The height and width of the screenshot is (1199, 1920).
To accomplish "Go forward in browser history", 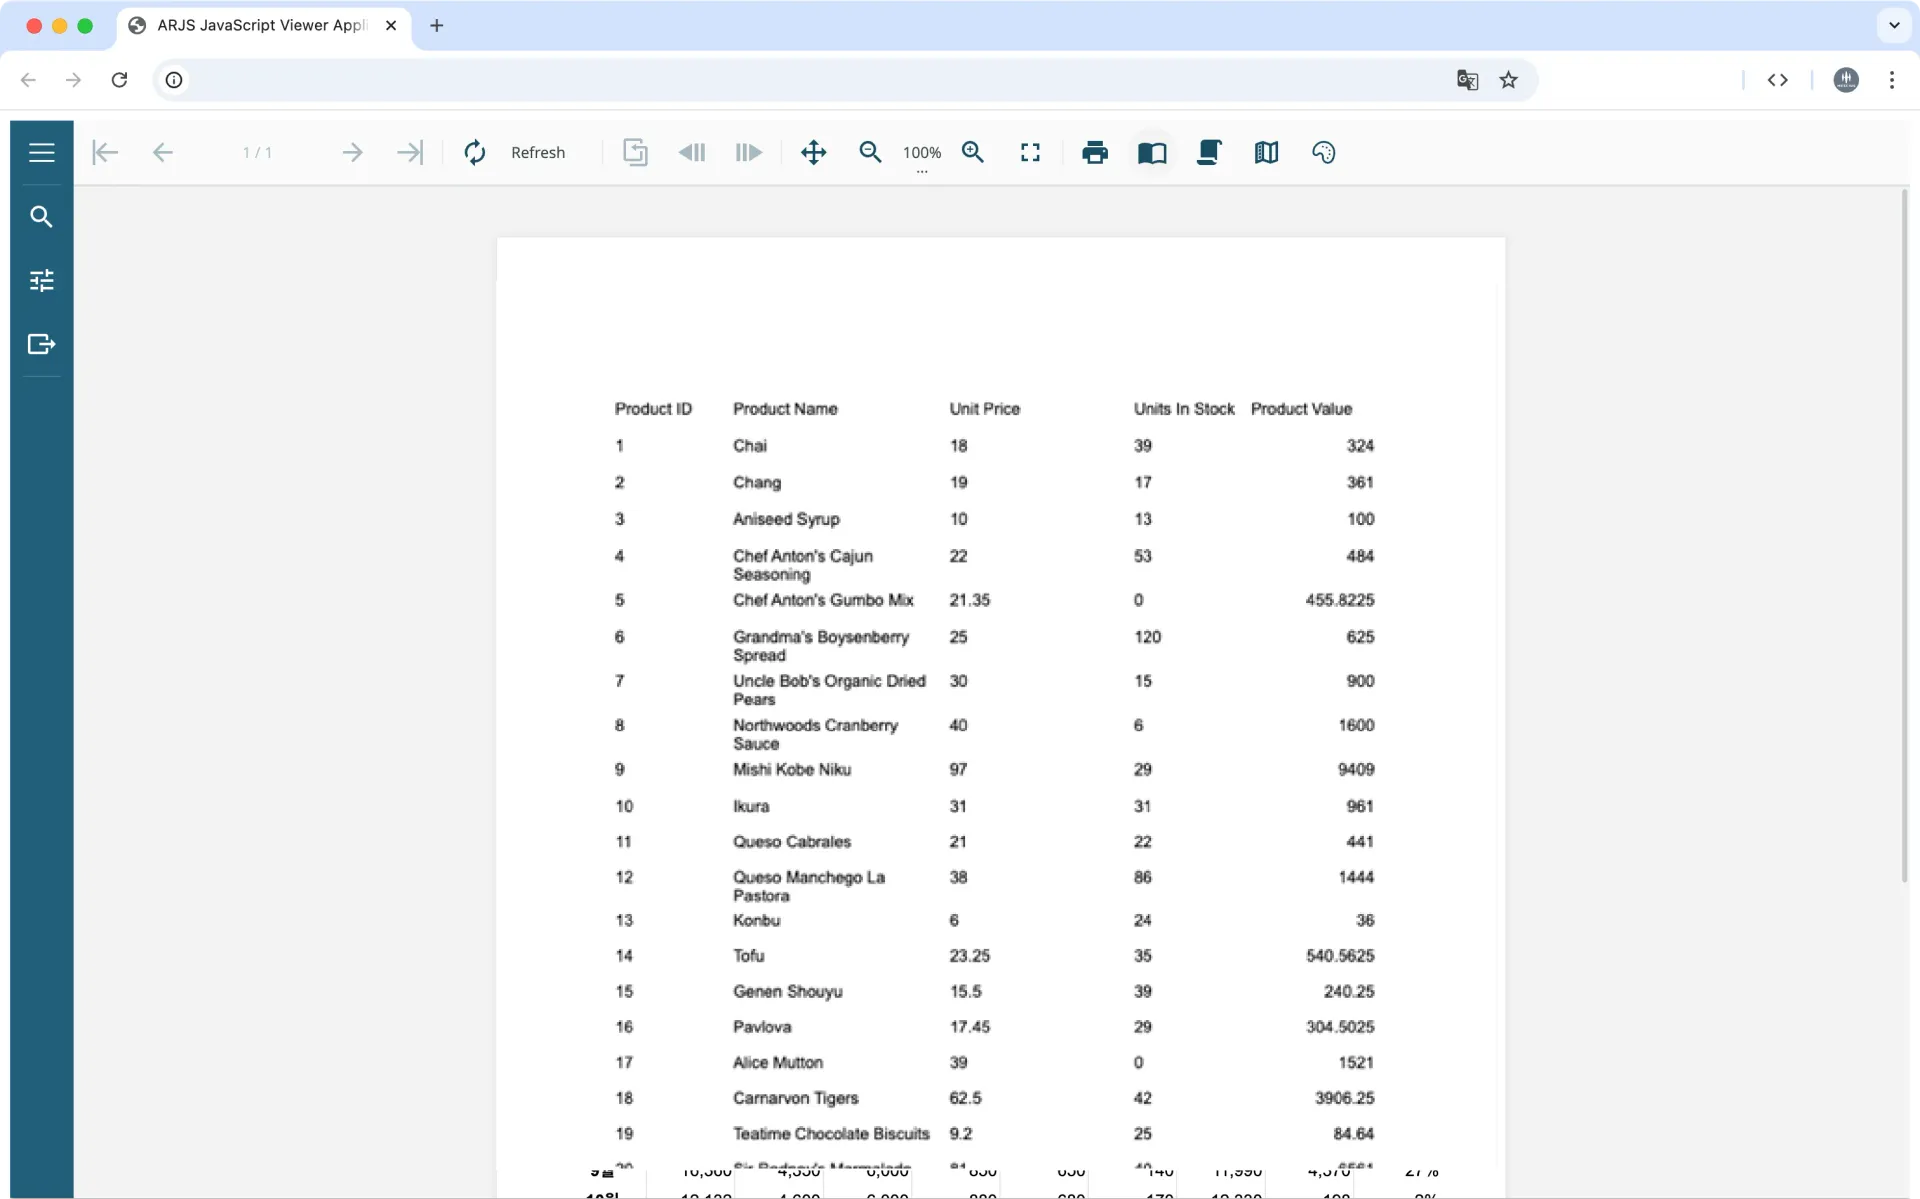I will (x=73, y=80).
